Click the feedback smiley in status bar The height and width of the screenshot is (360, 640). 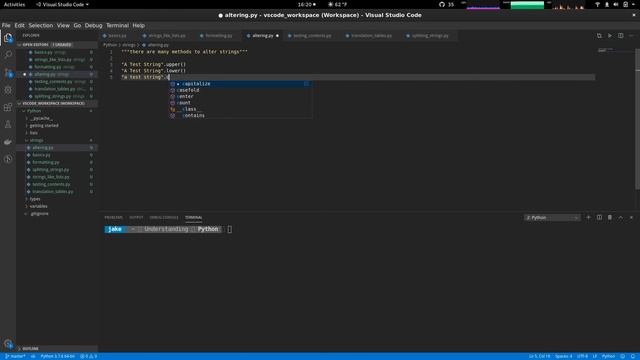click(622, 356)
